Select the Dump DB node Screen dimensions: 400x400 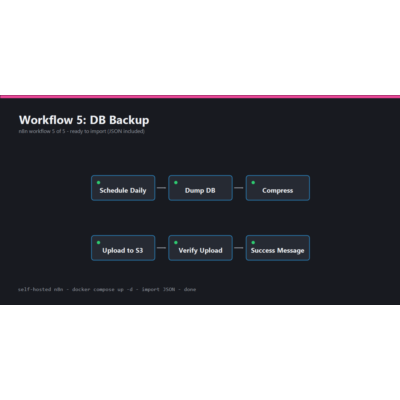[200, 188]
